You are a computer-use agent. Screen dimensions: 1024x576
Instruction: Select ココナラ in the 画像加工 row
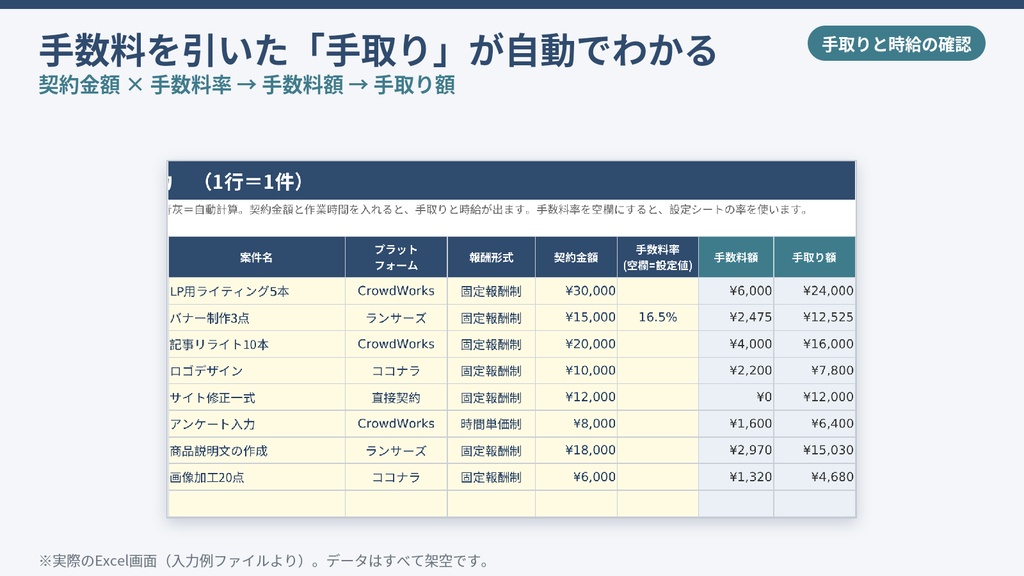coord(396,477)
